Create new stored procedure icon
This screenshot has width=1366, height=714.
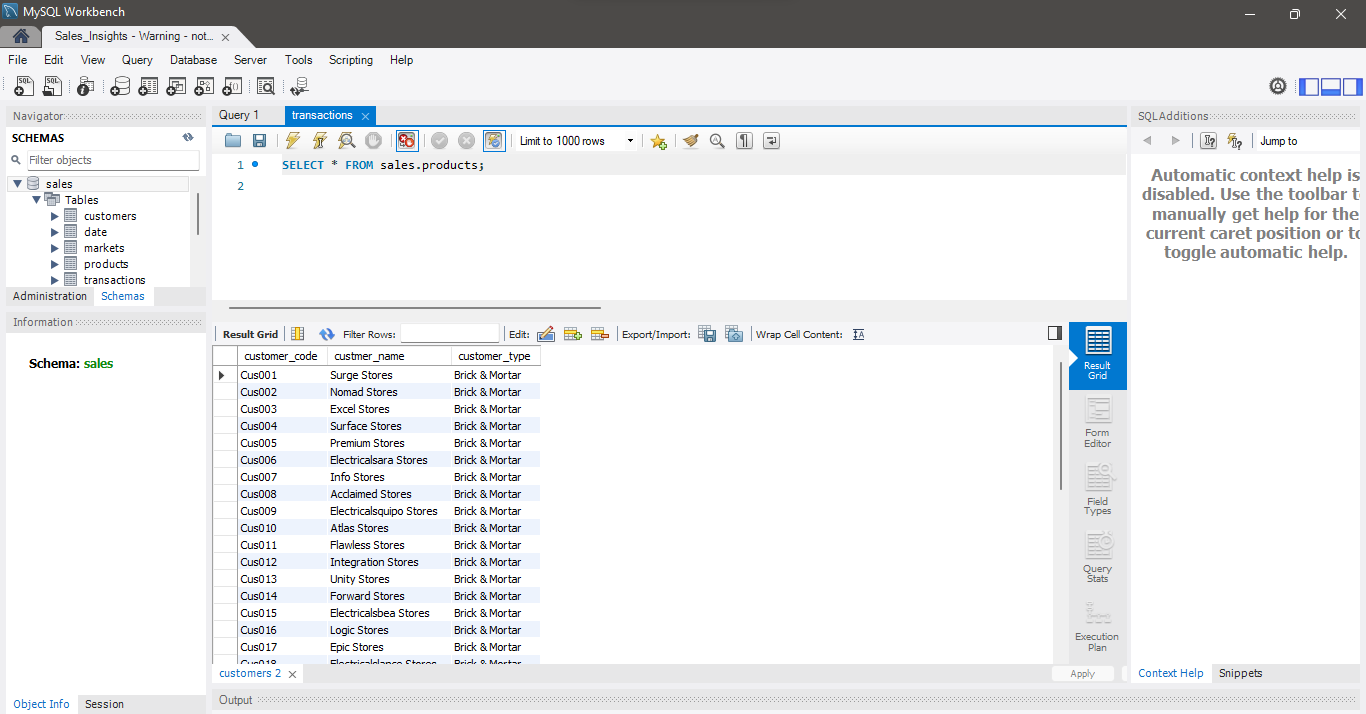pyautogui.click(x=204, y=86)
